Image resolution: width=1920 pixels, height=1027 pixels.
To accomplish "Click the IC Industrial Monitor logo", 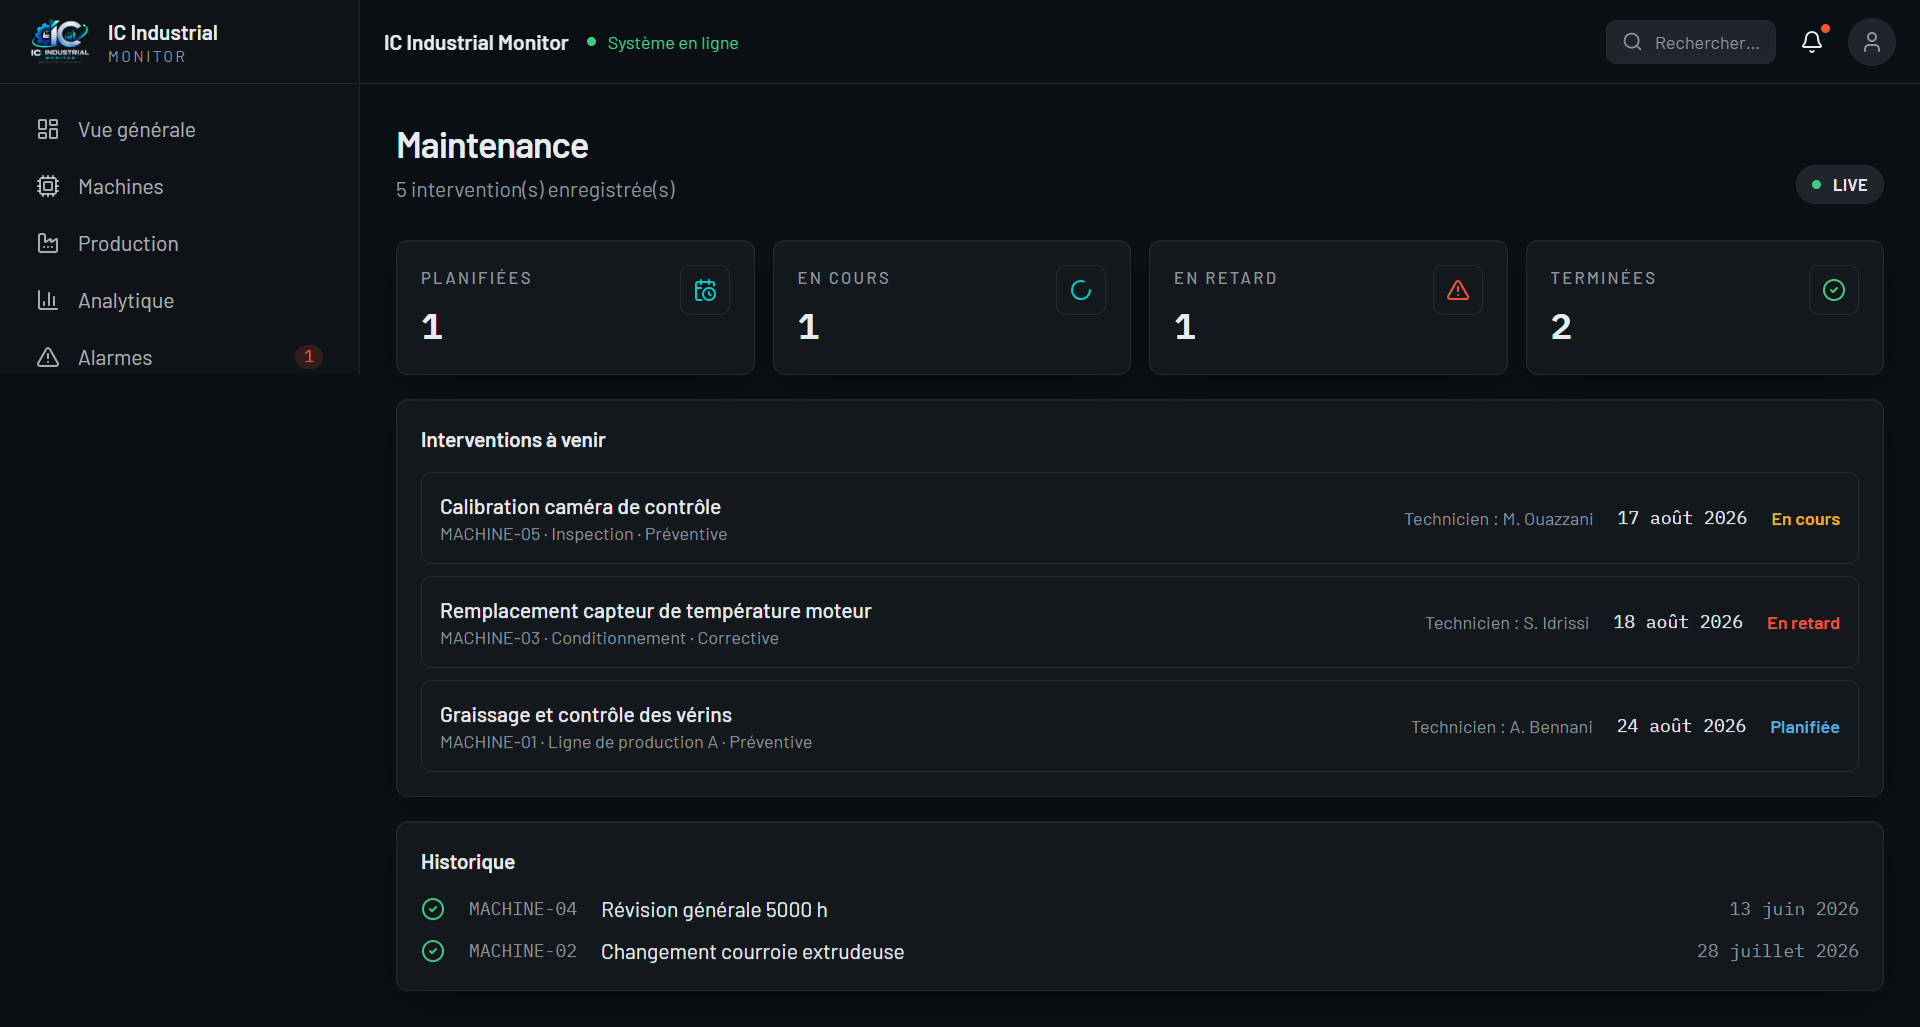I will (x=60, y=42).
